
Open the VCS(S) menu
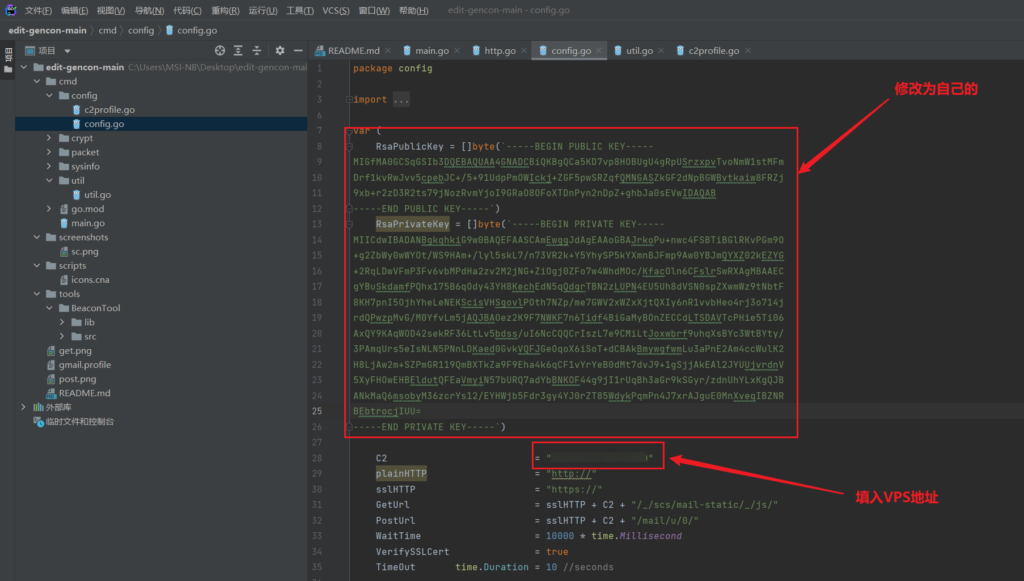(x=336, y=10)
